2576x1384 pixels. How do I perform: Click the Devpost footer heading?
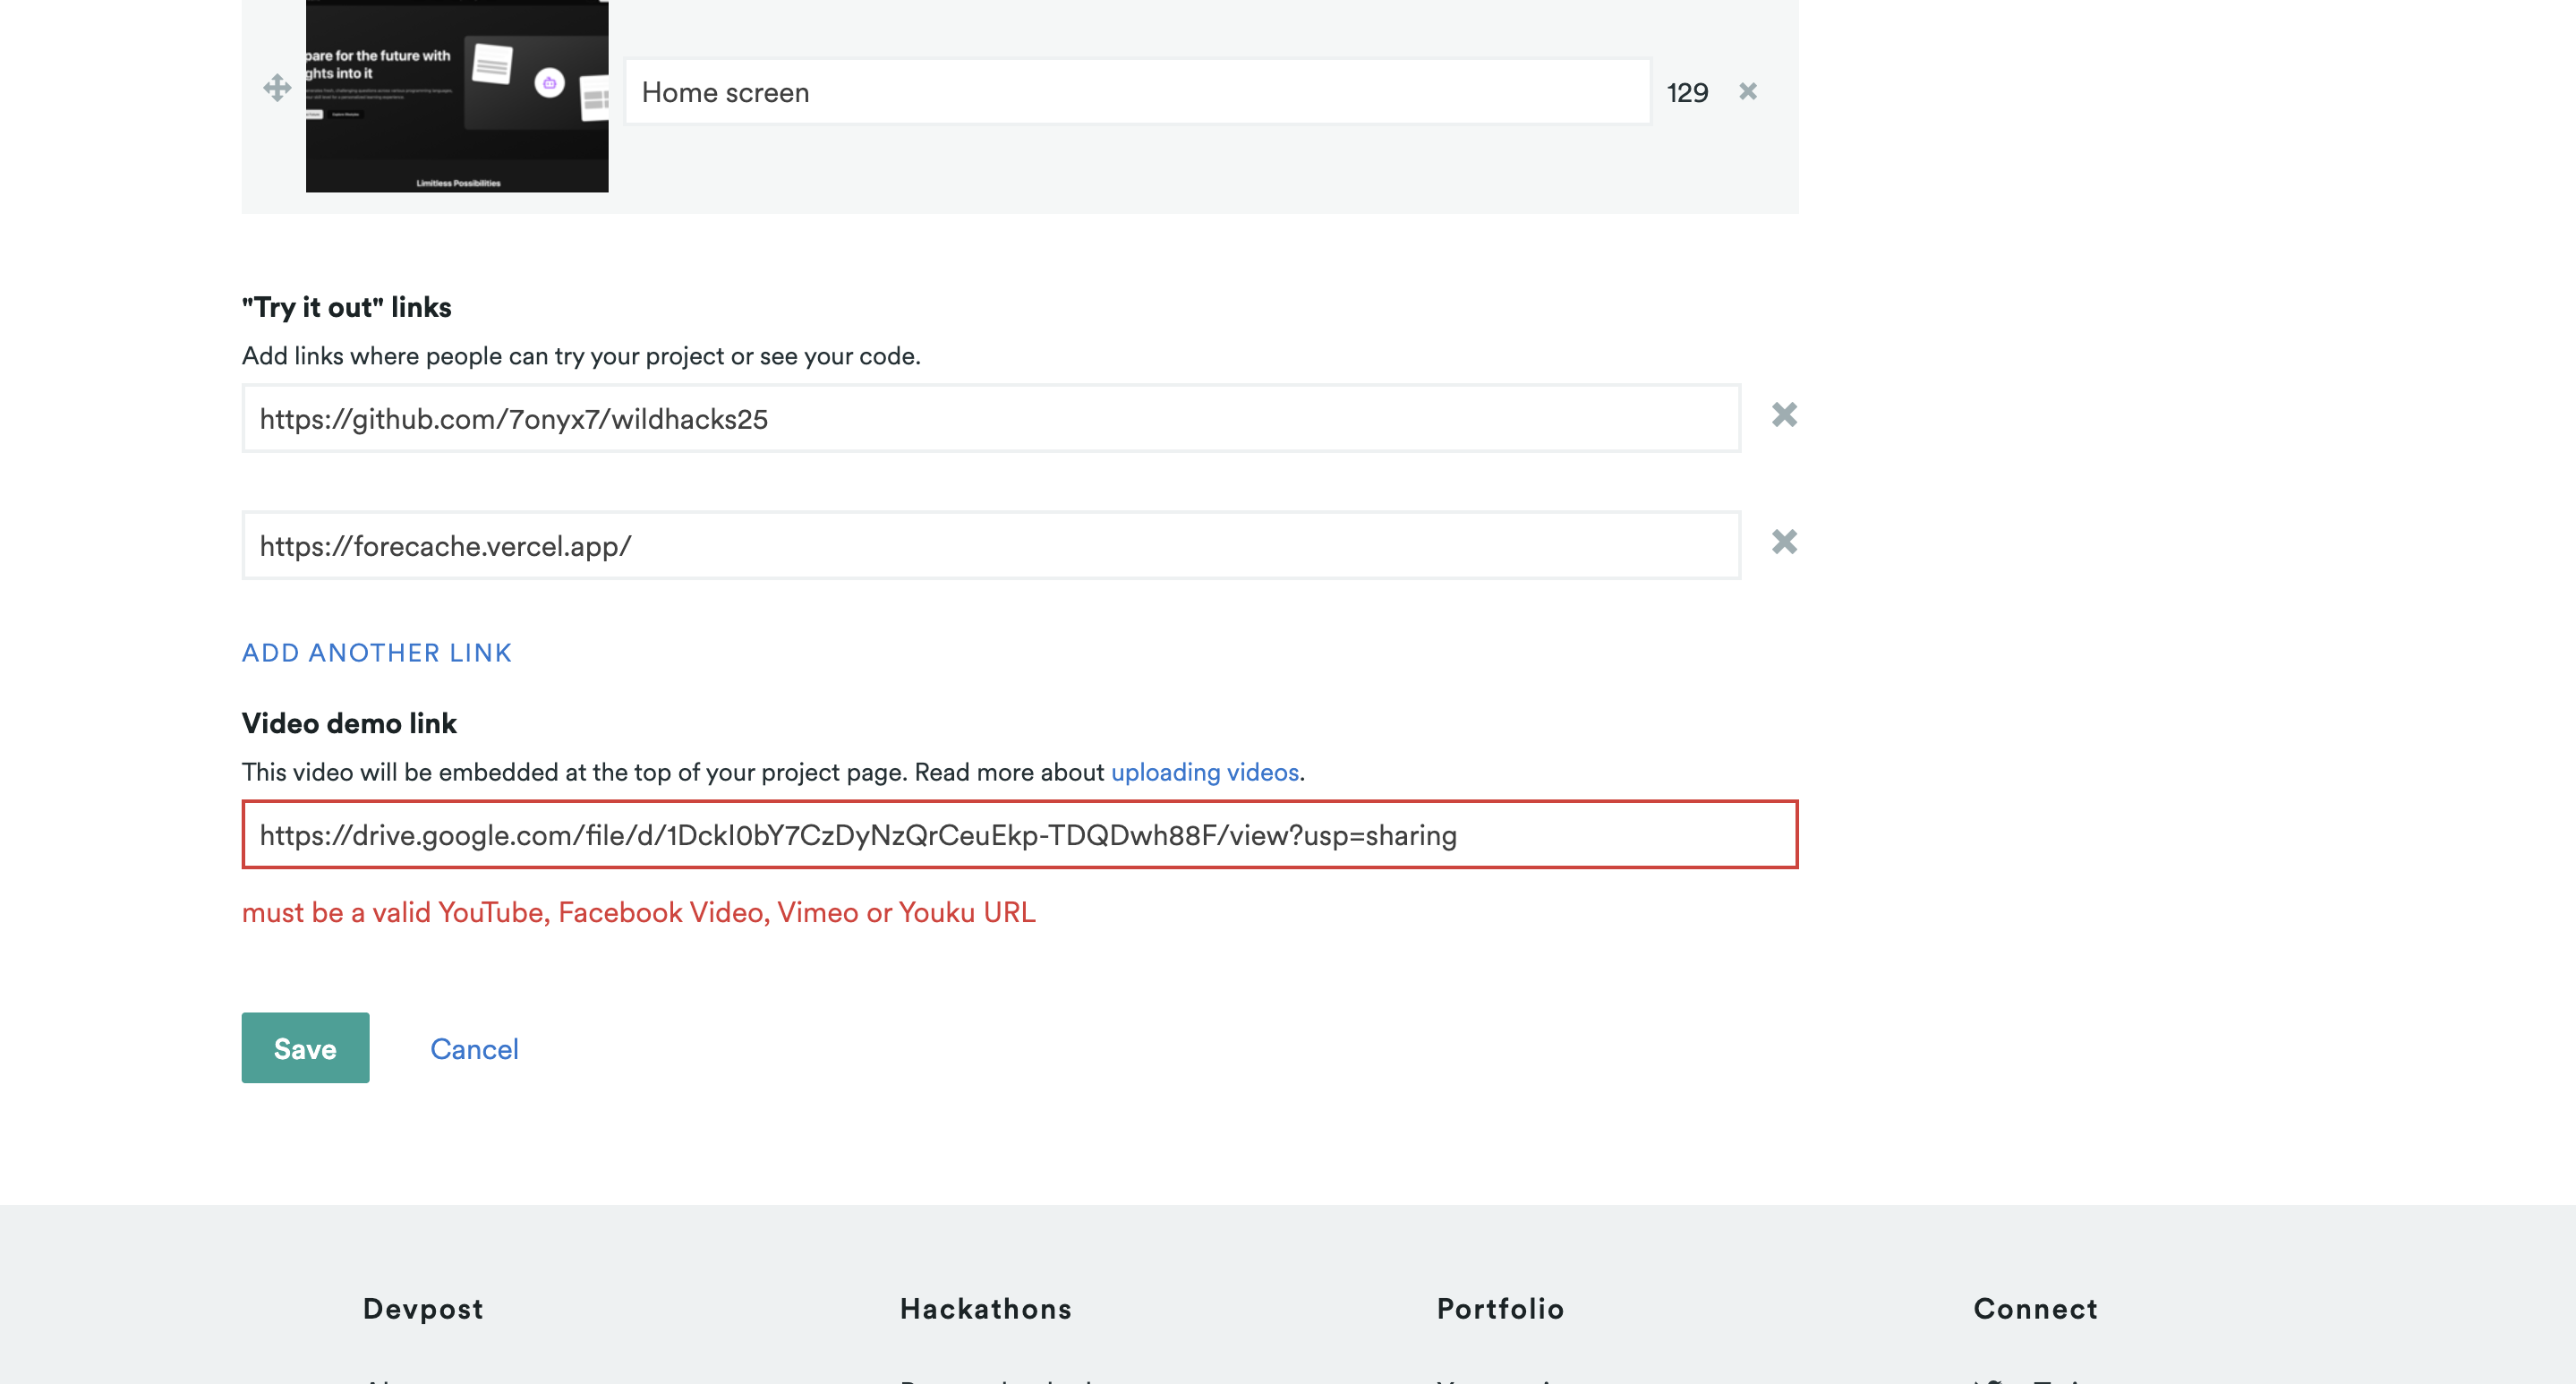click(x=423, y=1308)
